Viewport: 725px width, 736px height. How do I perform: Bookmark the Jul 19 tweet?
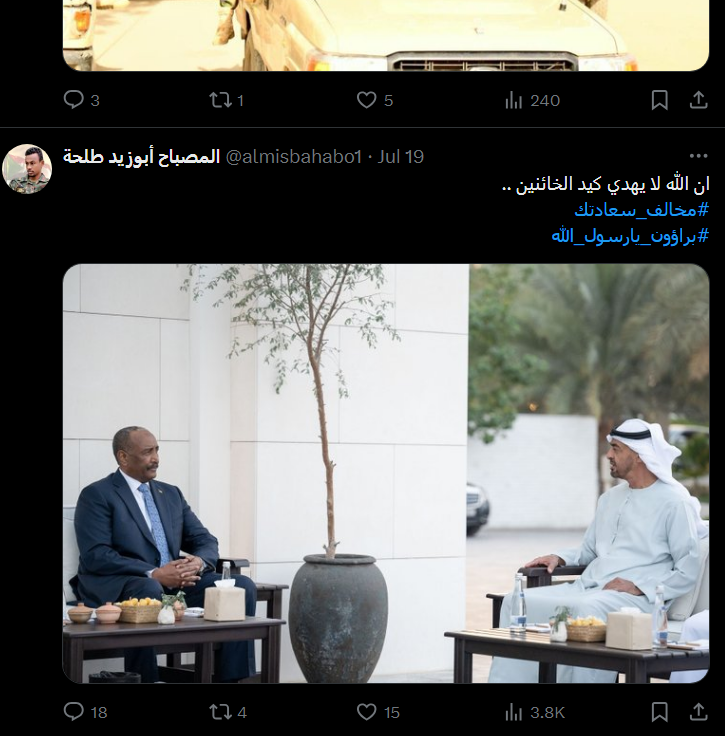coord(659,712)
